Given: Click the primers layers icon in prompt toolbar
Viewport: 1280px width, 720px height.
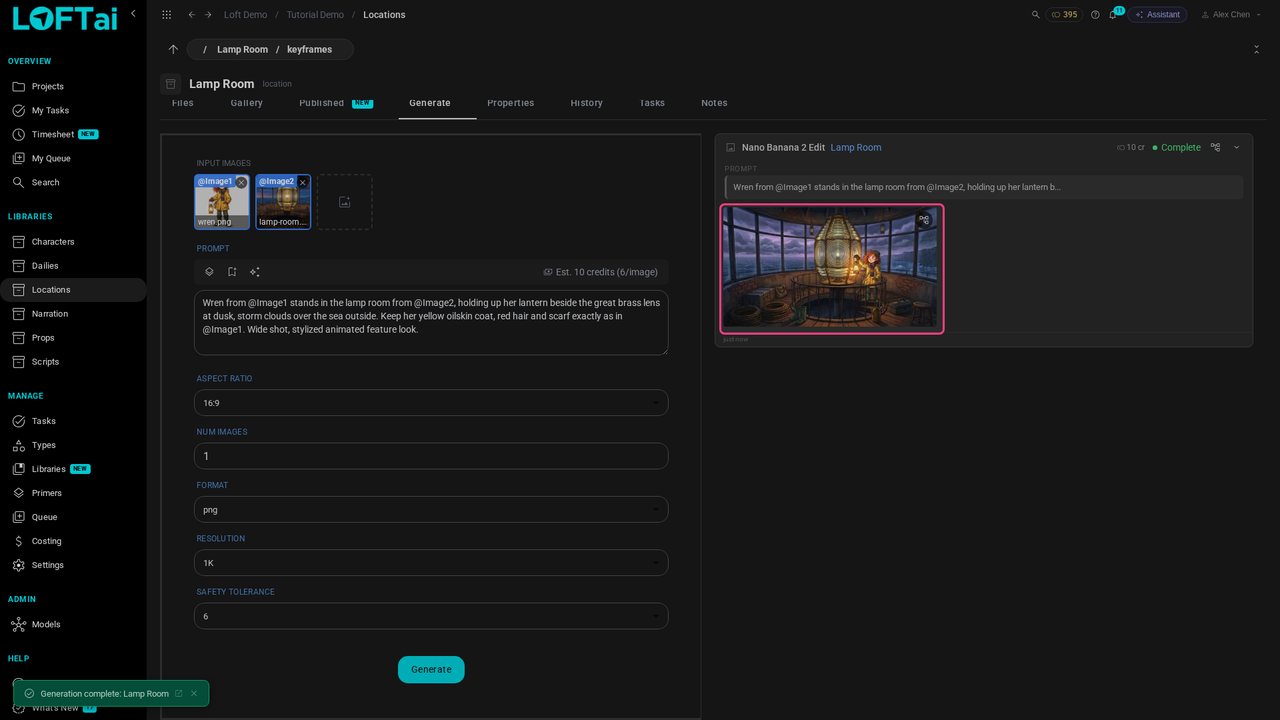Looking at the screenshot, I should [209, 272].
